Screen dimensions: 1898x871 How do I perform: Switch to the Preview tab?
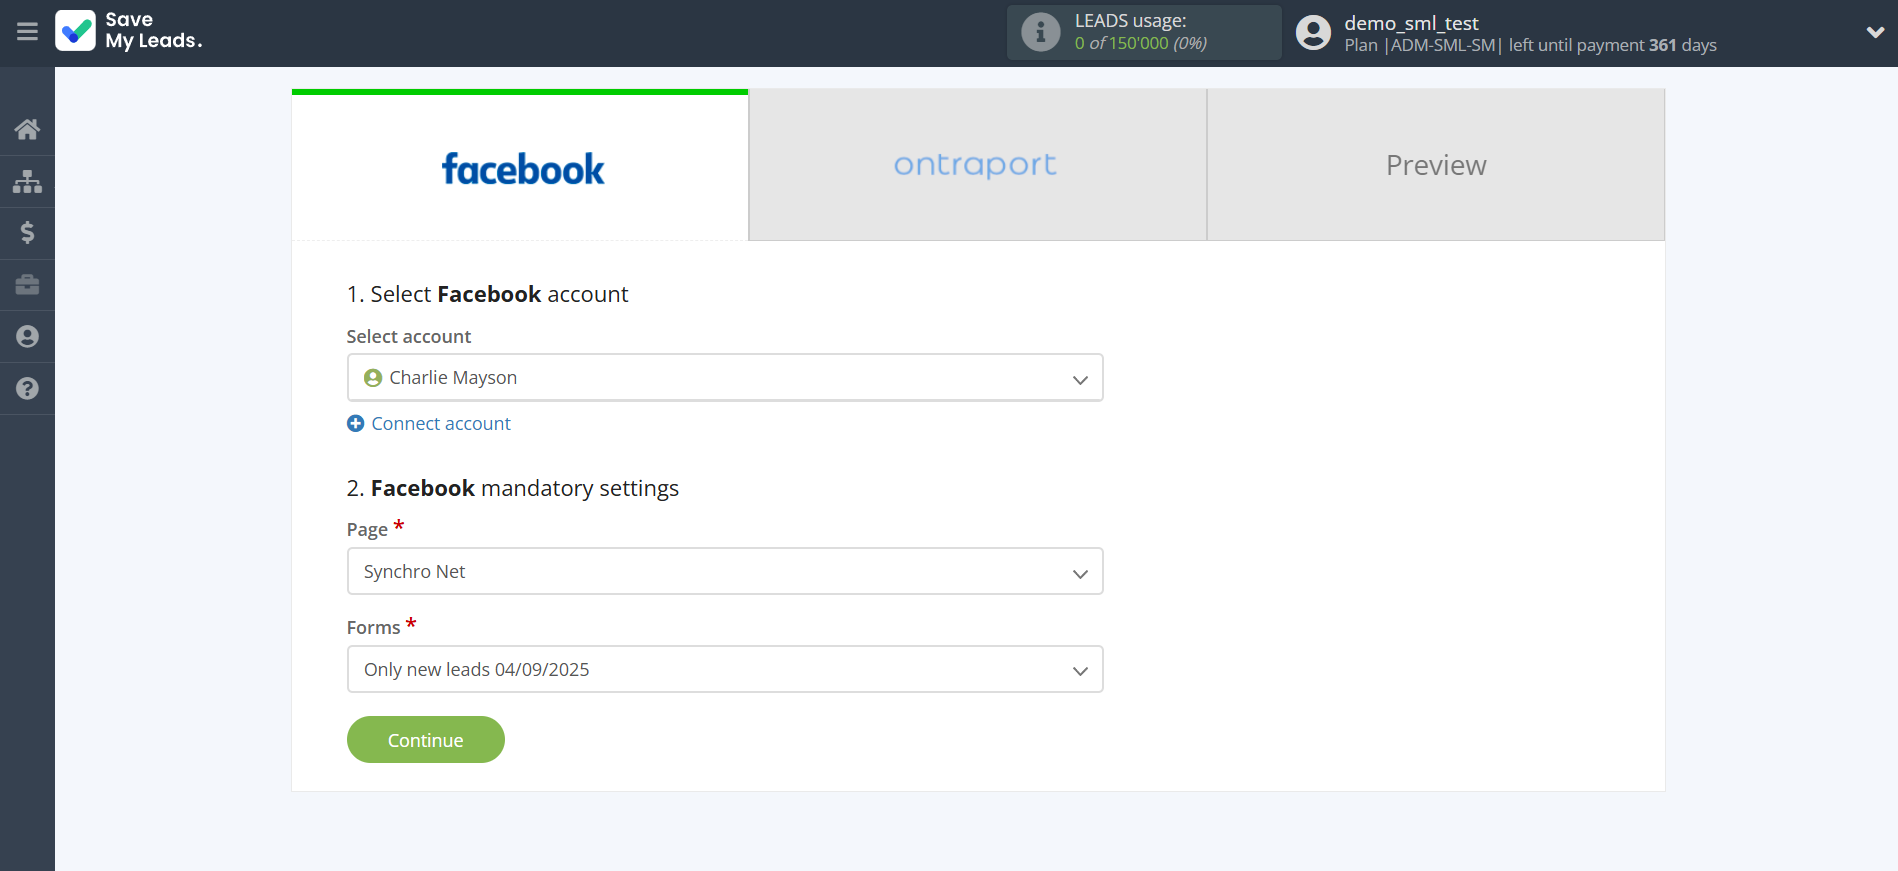[x=1435, y=165]
